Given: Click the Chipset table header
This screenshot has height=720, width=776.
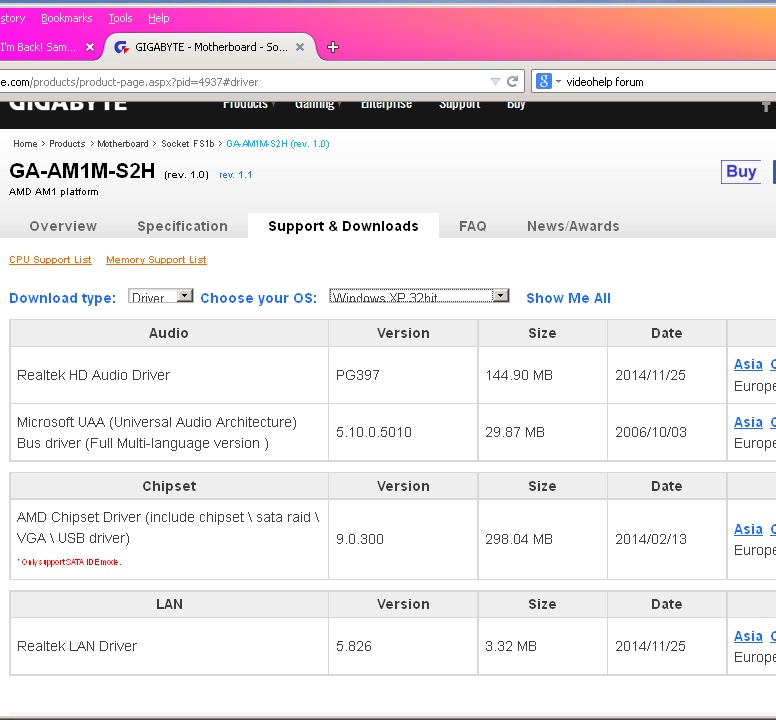Looking at the screenshot, I should click(x=169, y=486).
